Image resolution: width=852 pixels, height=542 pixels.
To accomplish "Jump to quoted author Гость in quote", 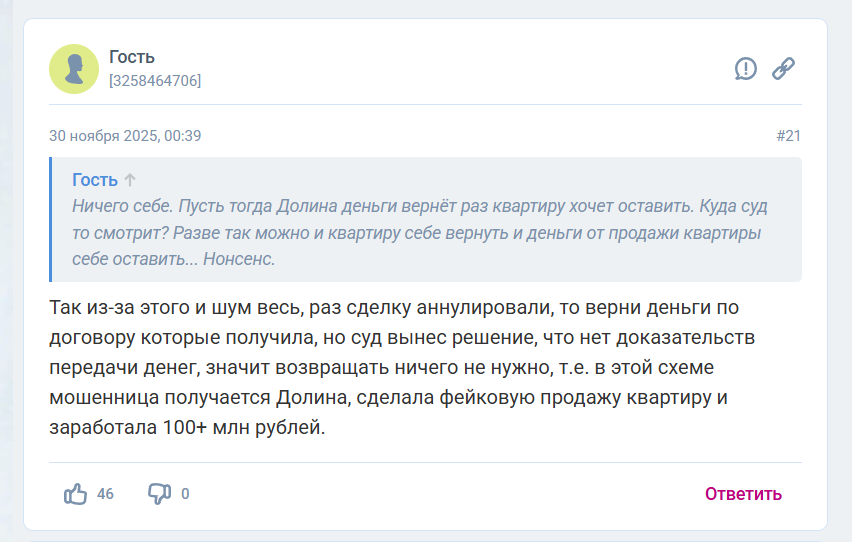I will pos(95,180).
